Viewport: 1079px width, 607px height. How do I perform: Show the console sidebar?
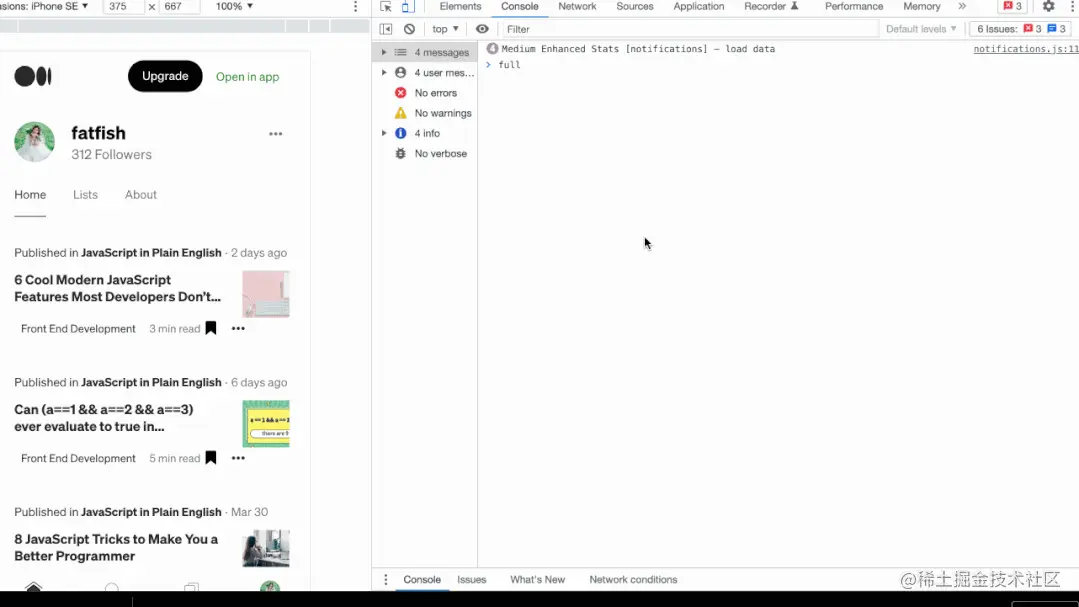point(385,28)
